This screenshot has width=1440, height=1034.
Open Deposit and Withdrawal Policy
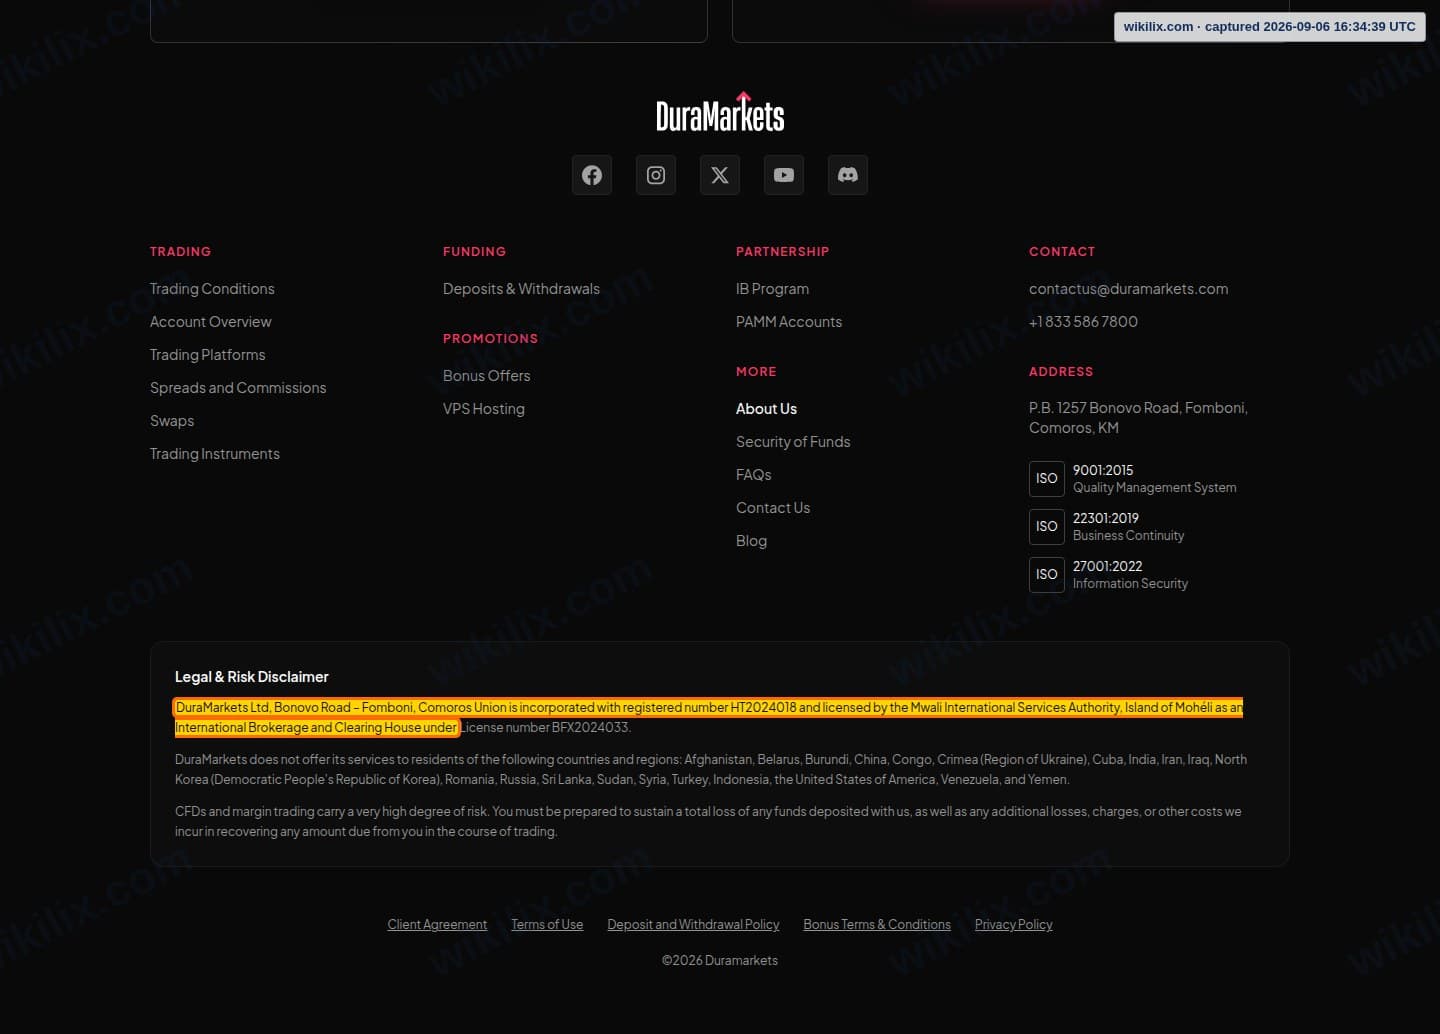coord(693,925)
